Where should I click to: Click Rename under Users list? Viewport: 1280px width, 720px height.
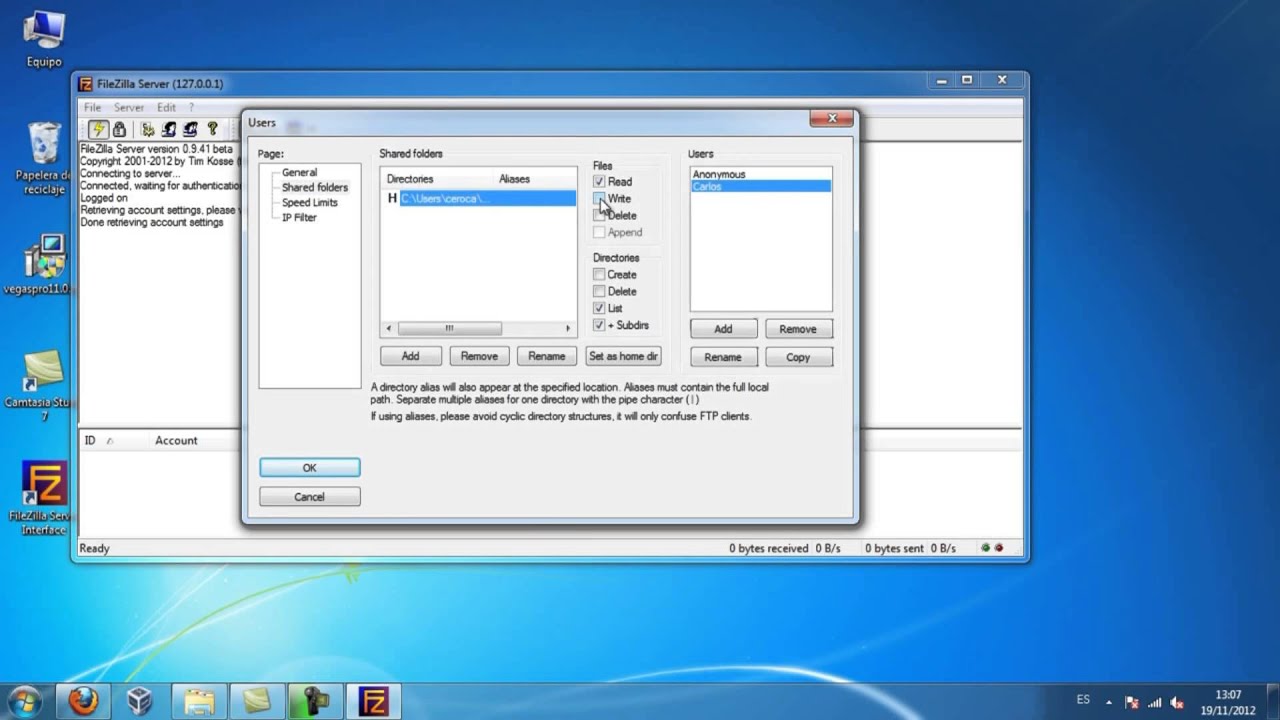click(723, 357)
